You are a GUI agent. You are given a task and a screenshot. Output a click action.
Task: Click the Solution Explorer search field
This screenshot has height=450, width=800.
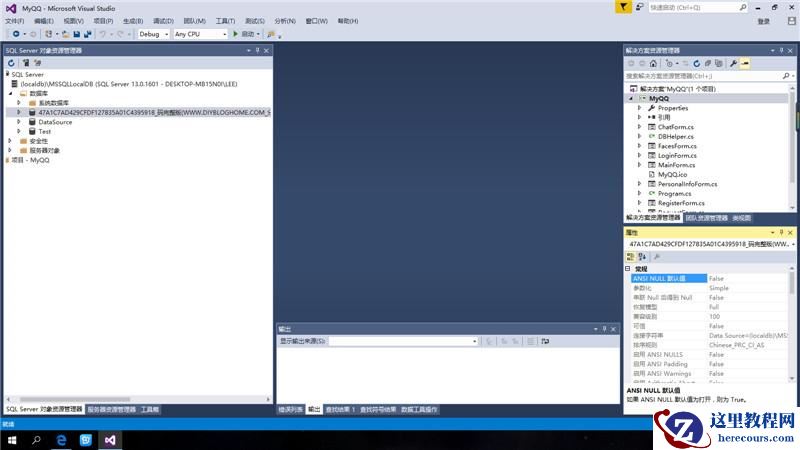pos(703,76)
